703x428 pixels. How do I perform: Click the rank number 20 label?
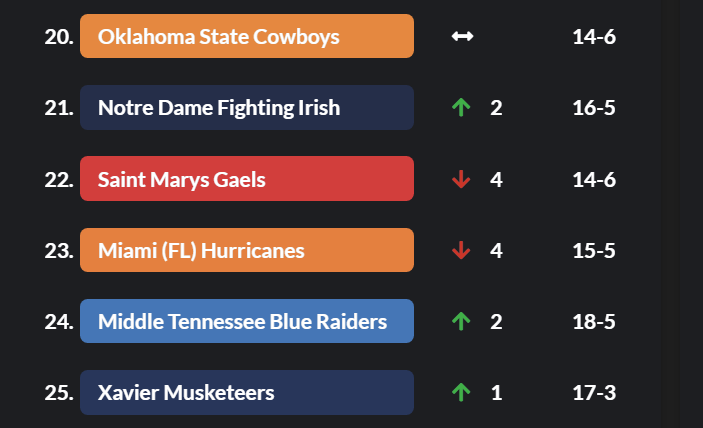(58, 37)
